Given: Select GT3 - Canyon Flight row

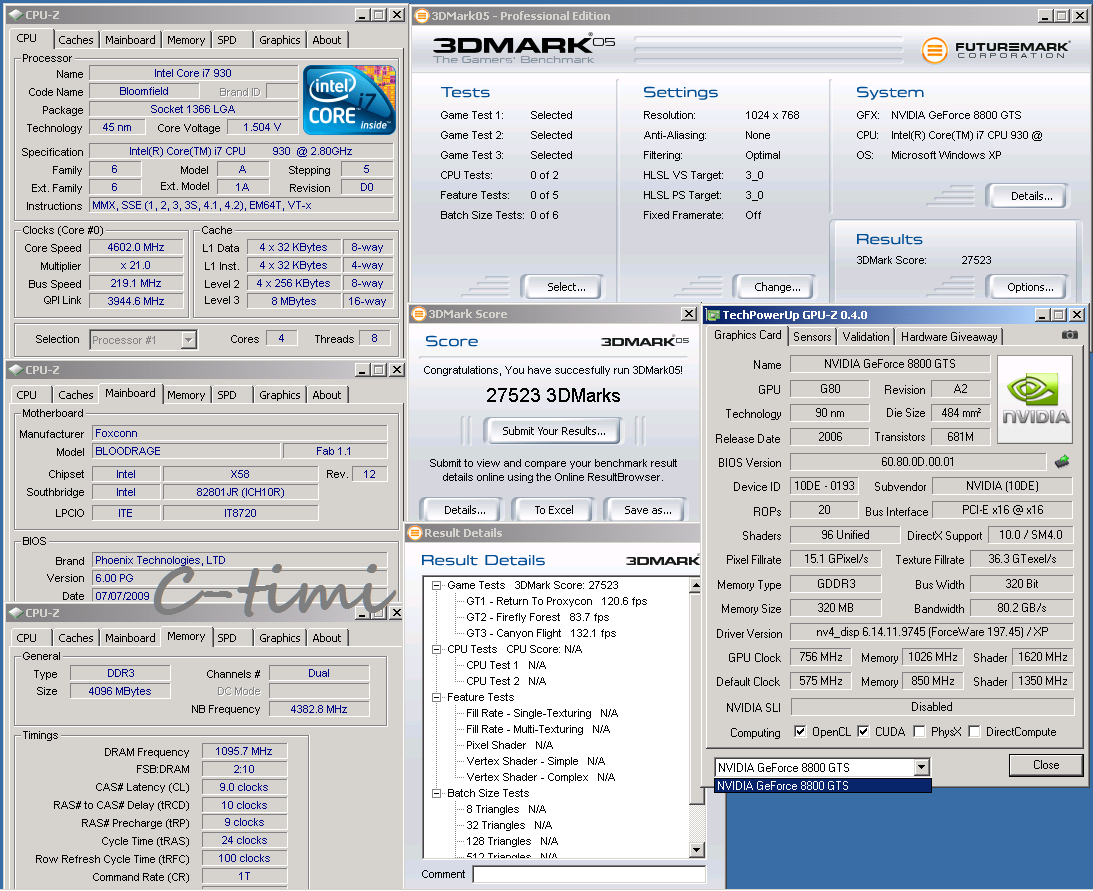Looking at the screenshot, I should 541,633.
